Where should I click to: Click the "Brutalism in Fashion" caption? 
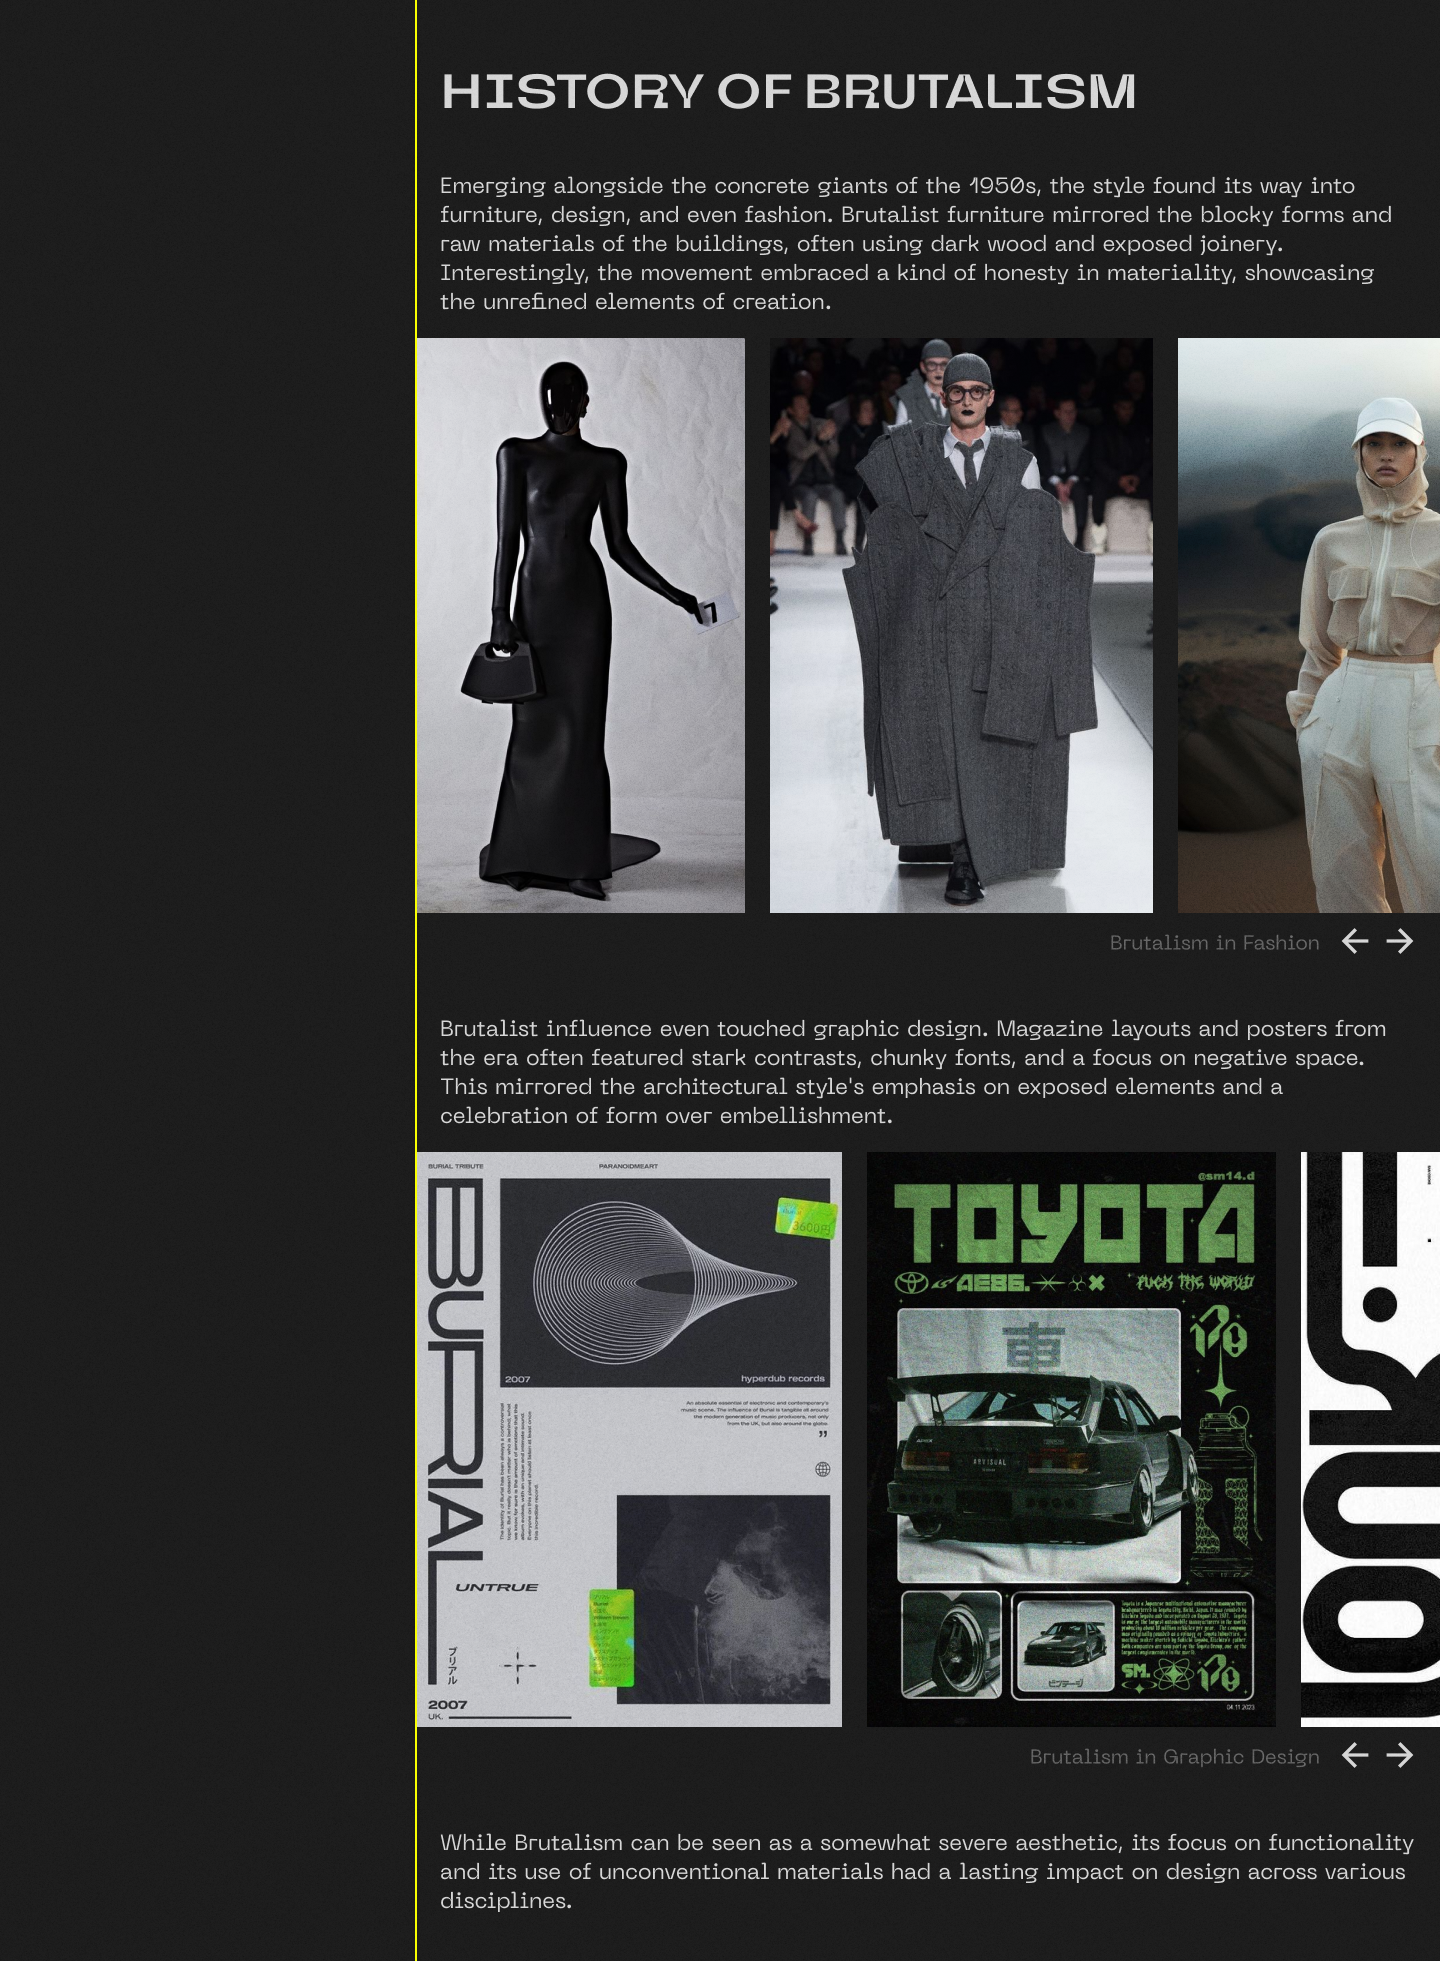[x=1214, y=943]
